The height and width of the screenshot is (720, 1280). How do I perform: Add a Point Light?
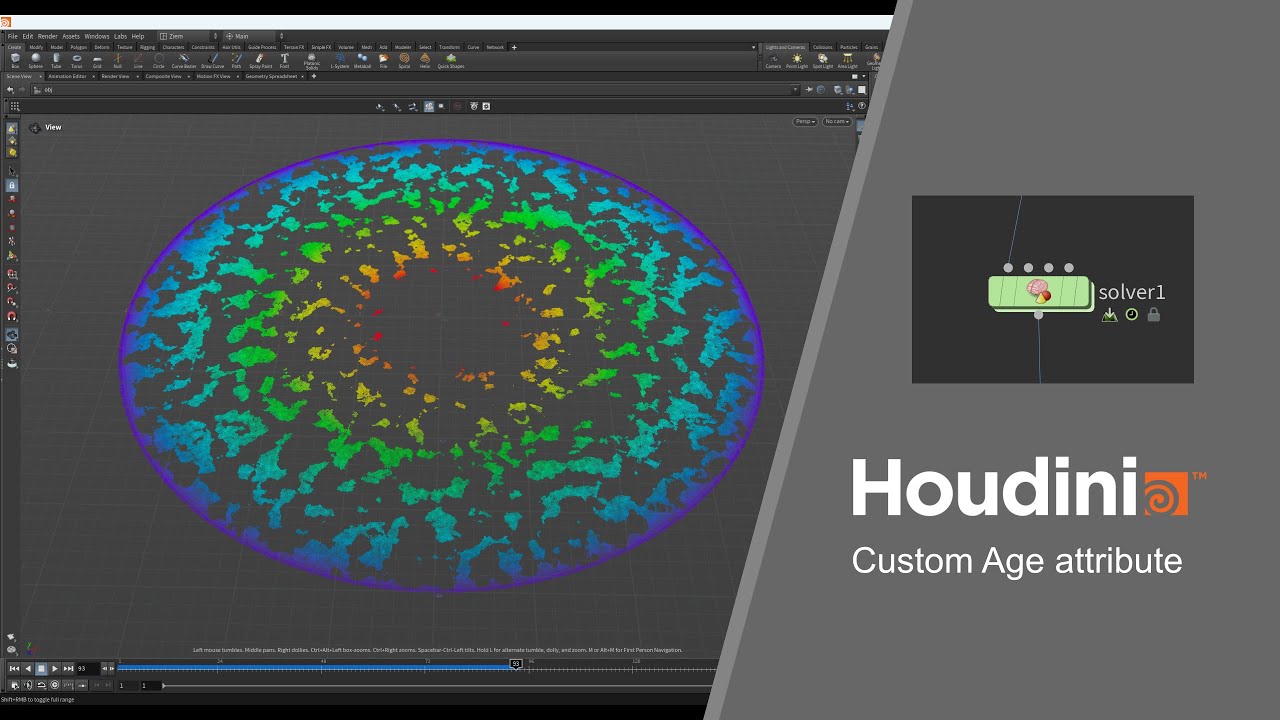click(797, 61)
